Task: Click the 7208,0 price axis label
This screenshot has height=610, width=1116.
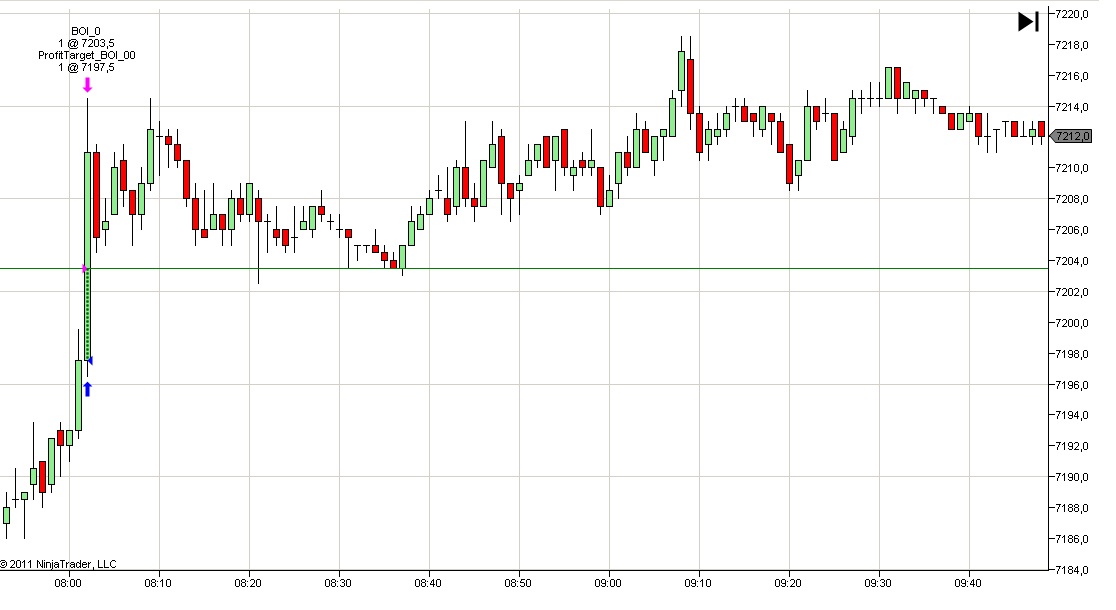Action: pyautogui.click(x=1072, y=199)
